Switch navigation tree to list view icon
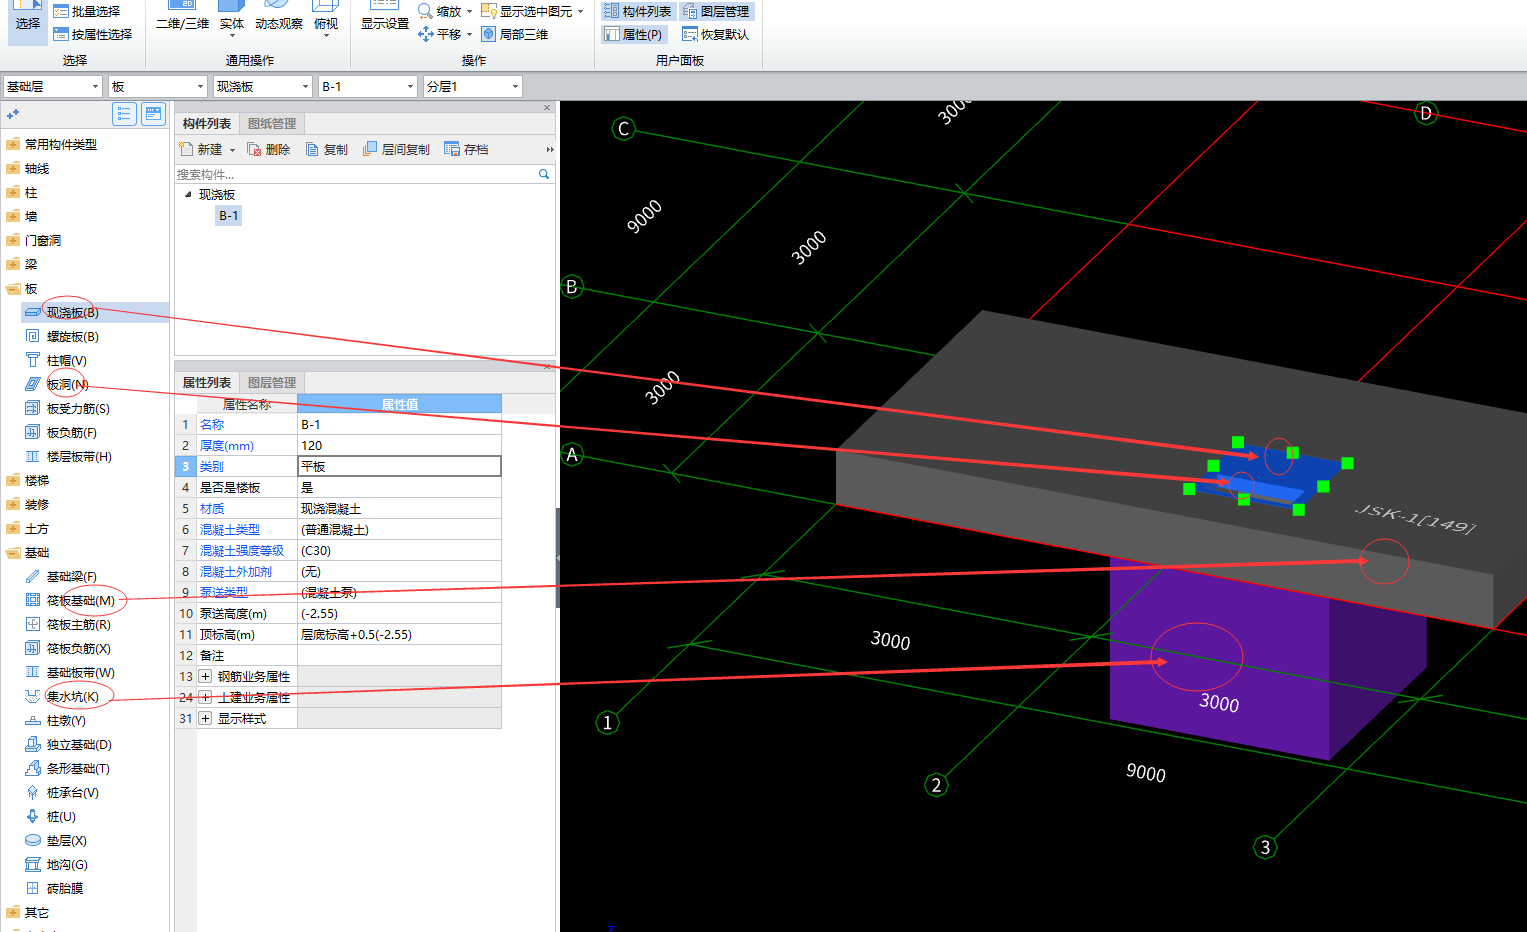Screen dimensions: 1527x932 pyautogui.click(x=124, y=114)
